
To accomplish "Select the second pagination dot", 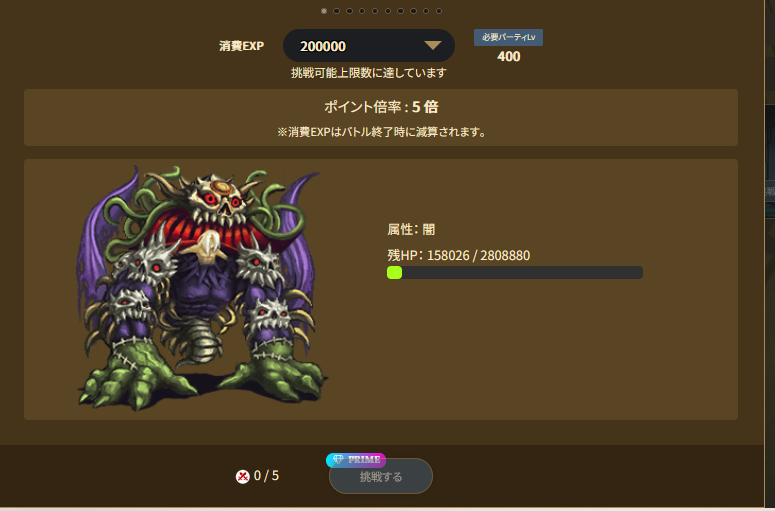I will (x=337, y=11).
